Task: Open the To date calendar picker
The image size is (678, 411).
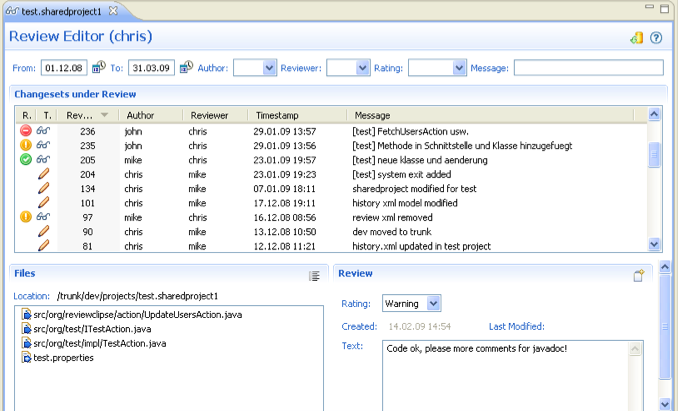Action: point(186,67)
